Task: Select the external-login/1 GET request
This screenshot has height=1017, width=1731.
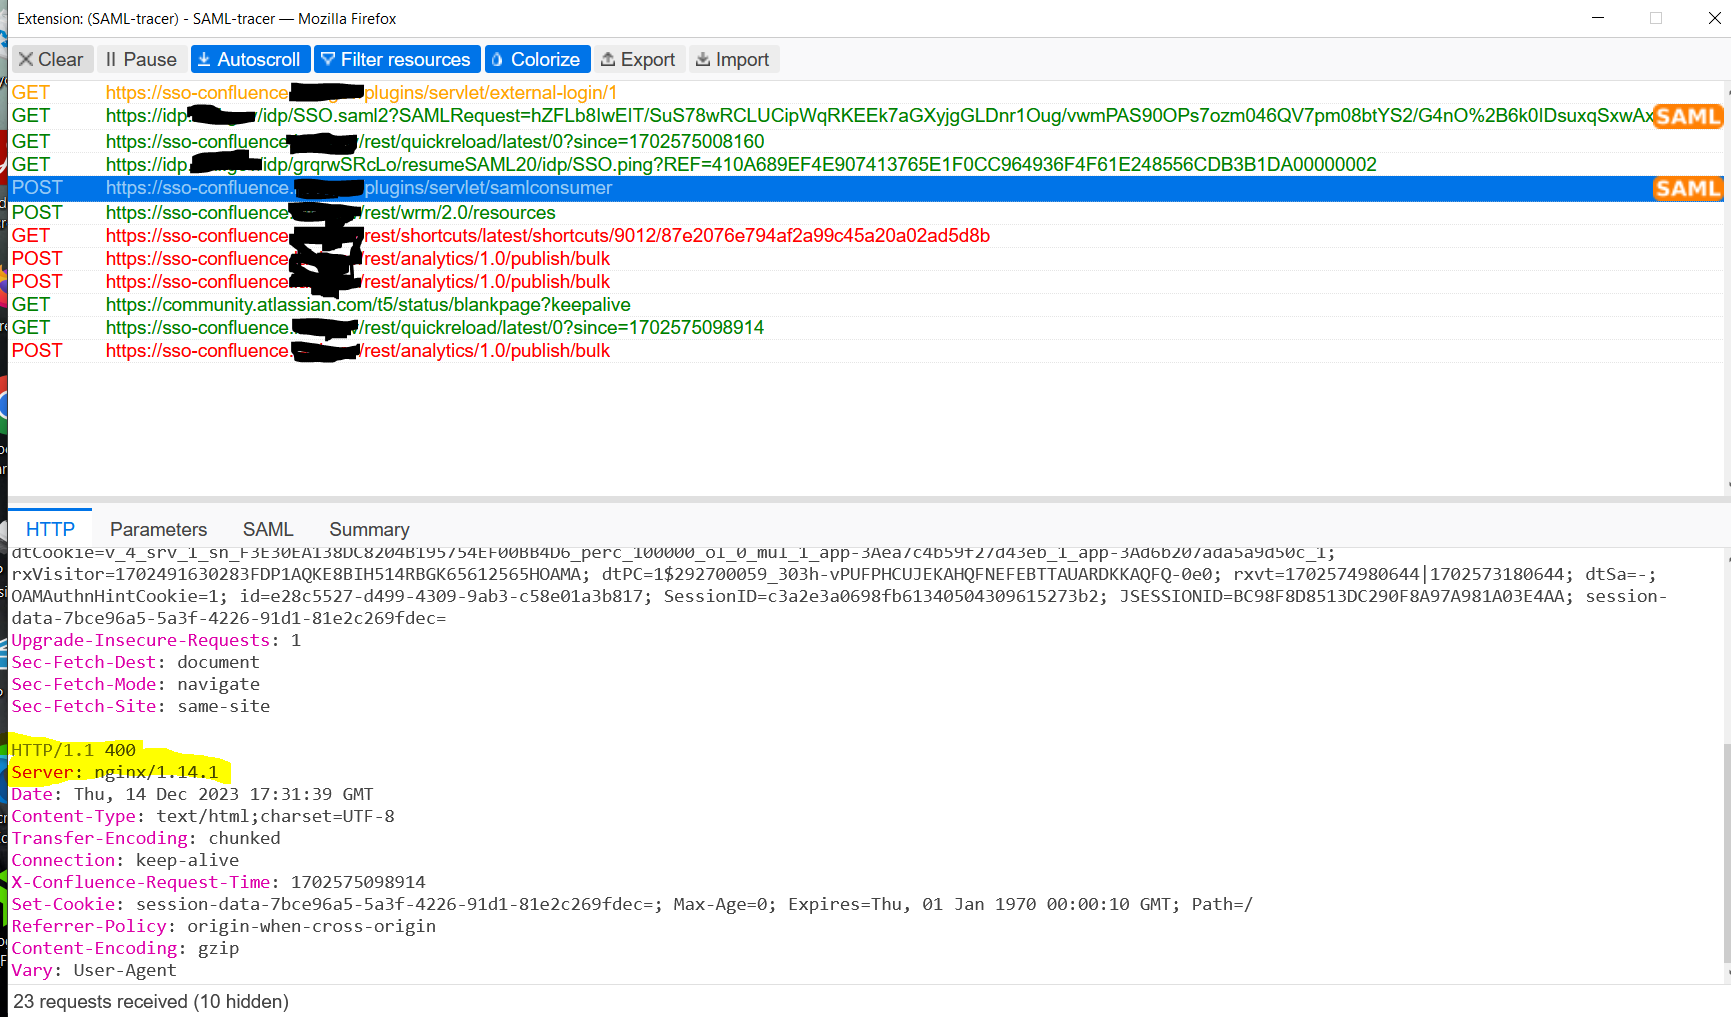Action: 866,93
